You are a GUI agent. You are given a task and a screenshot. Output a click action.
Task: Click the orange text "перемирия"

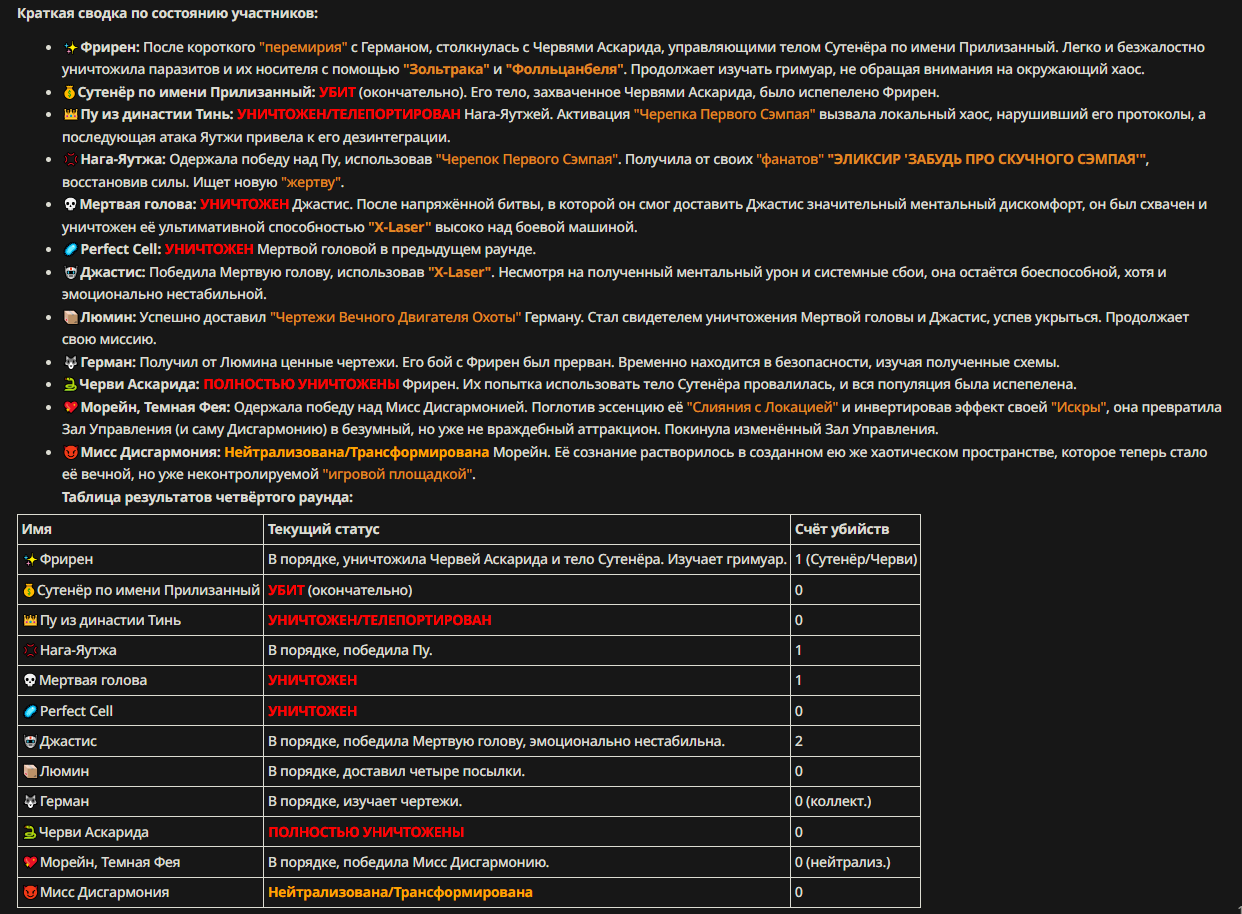pos(303,47)
